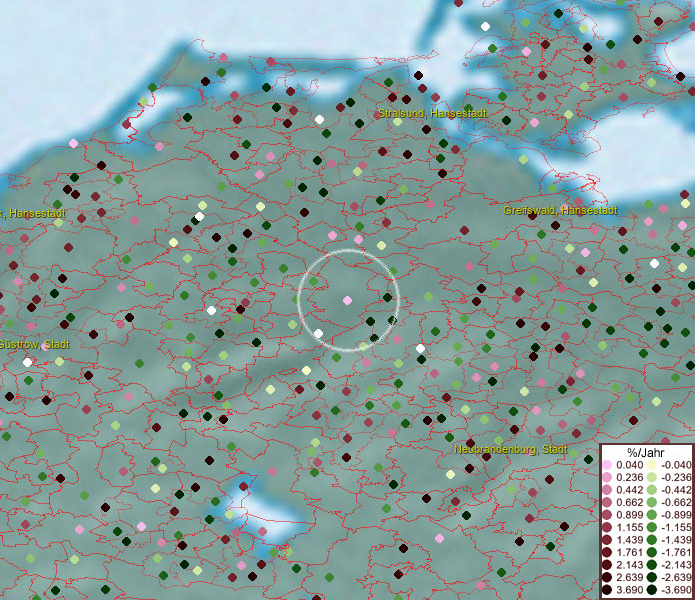This screenshot has width=695, height=600.
Task: Click the Greifswald, Hansestadt map label
Action: coord(560,210)
